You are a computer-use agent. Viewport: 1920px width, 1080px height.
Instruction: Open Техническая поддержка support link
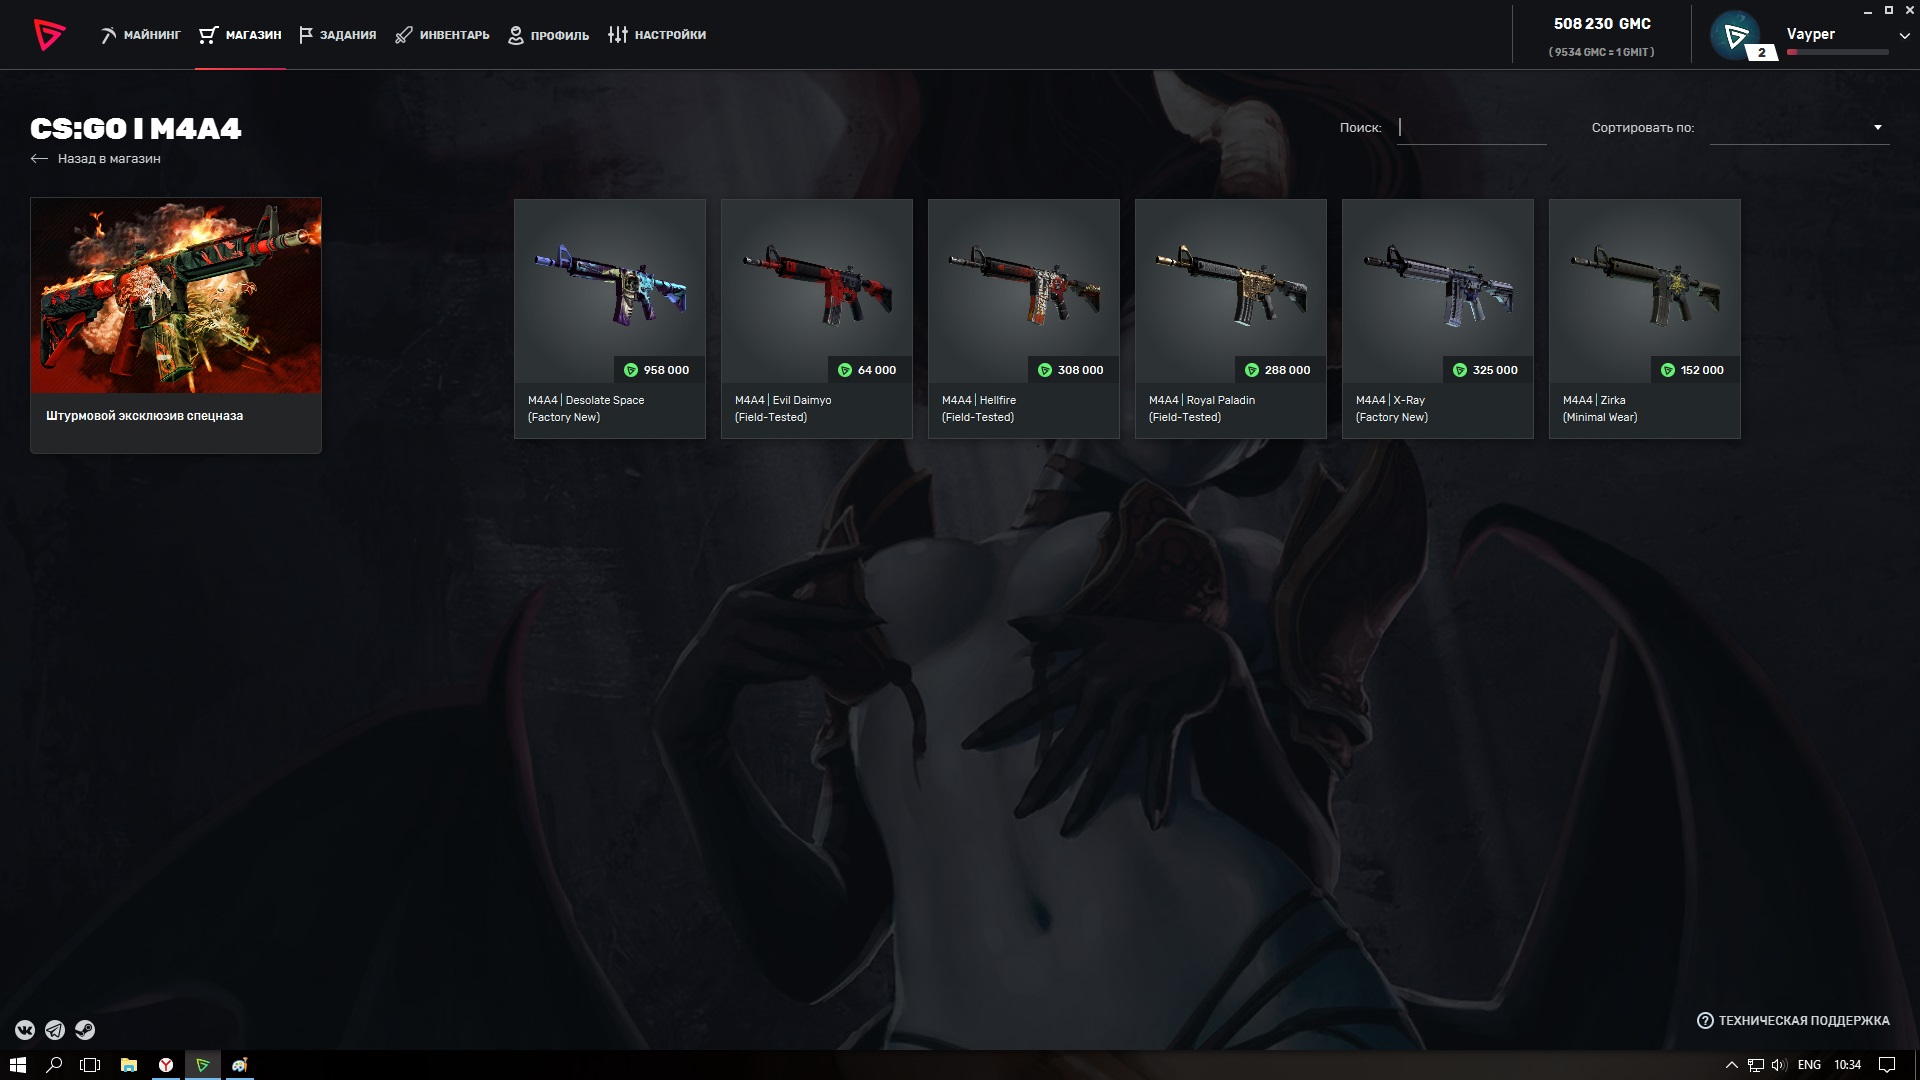coord(1793,1021)
